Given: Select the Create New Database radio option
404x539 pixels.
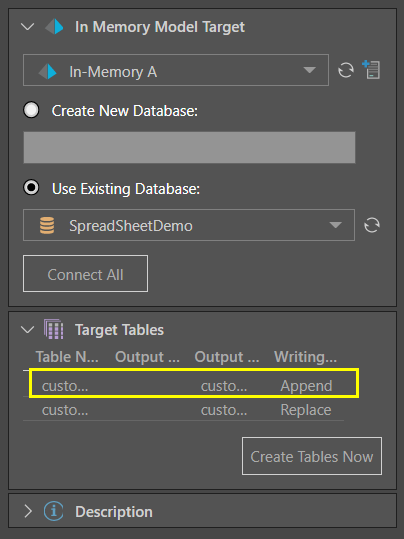Looking at the screenshot, I should [31, 110].
